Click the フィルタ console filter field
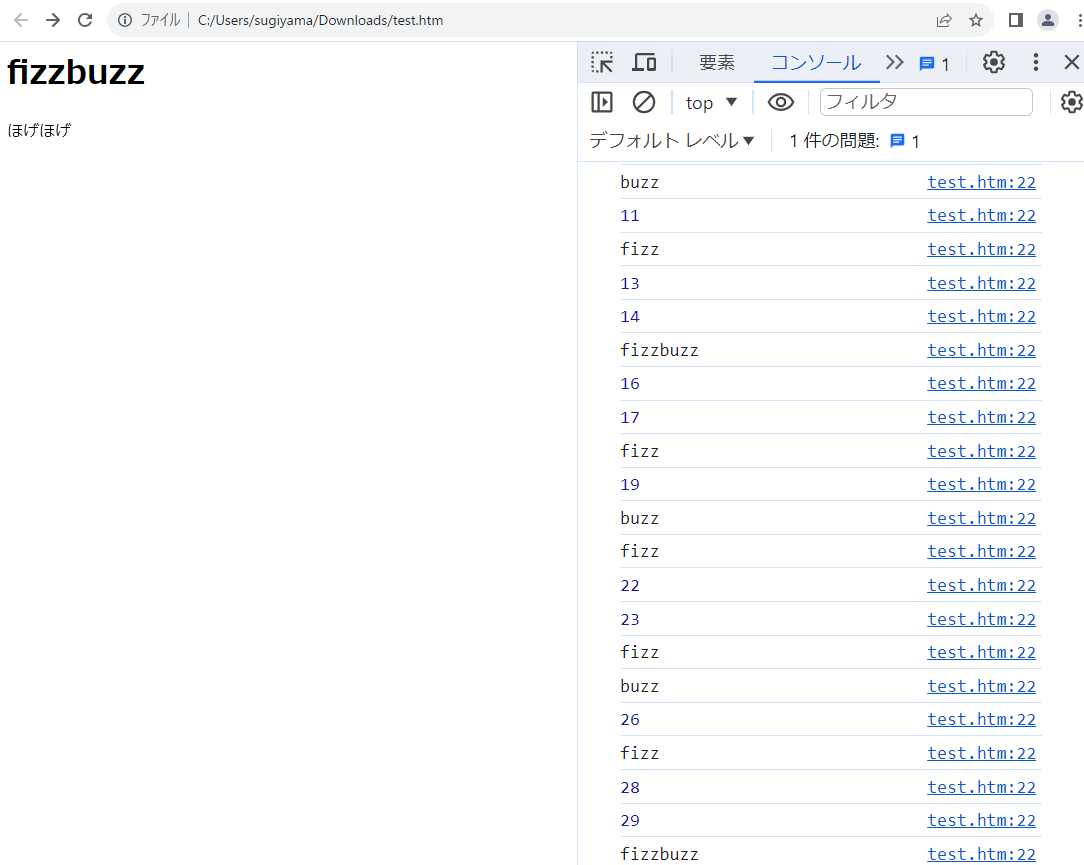Viewport: 1084px width, 865px height. point(926,102)
